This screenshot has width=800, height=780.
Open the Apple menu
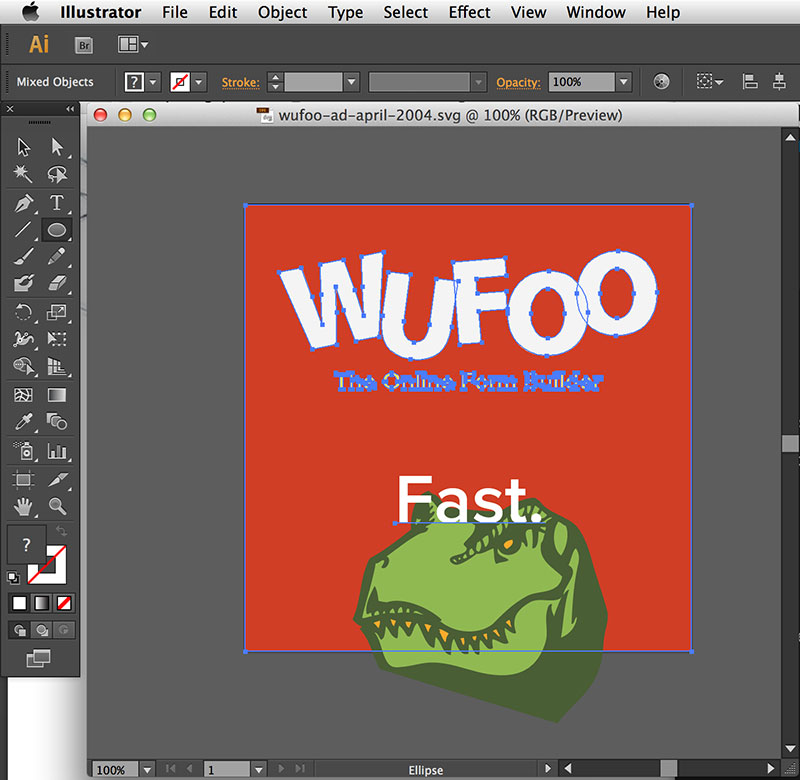(31, 12)
